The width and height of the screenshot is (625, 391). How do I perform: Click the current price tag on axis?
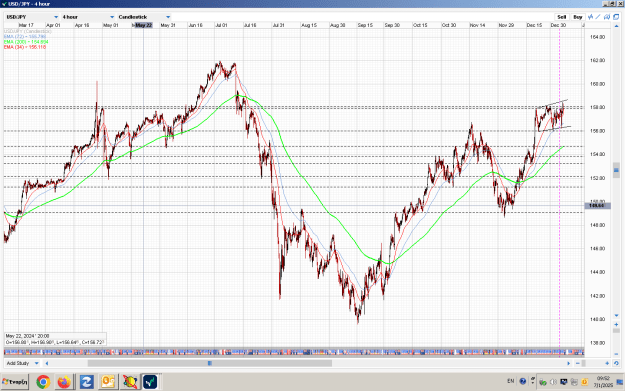click(597, 206)
